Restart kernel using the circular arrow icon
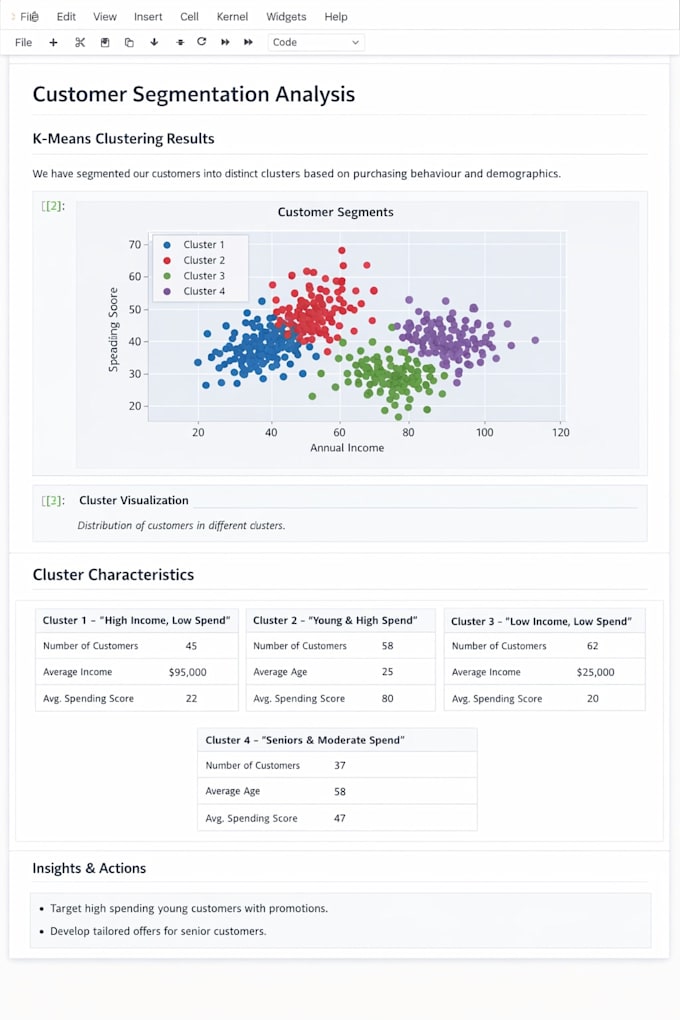The image size is (680, 1020). [x=202, y=42]
